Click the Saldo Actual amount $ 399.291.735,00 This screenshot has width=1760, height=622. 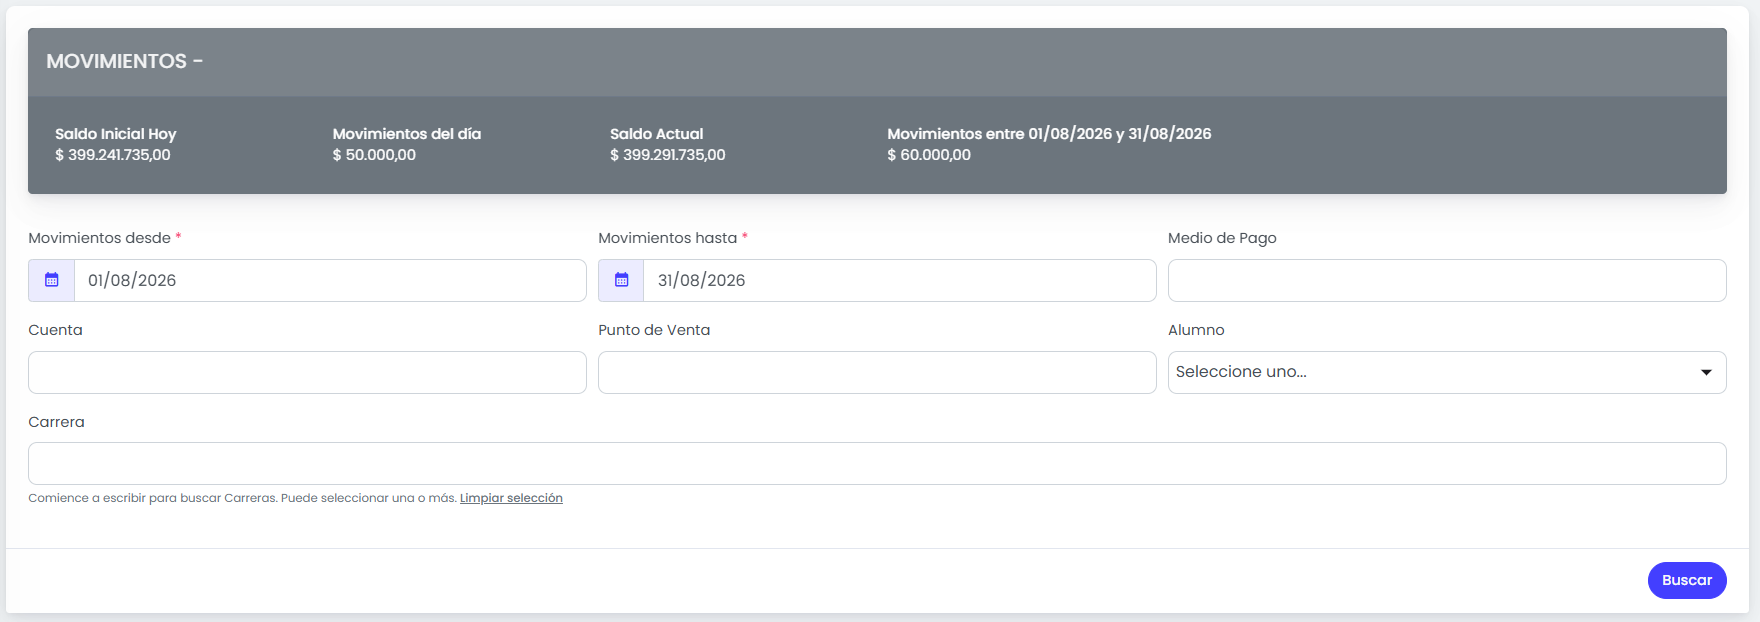(668, 155)
